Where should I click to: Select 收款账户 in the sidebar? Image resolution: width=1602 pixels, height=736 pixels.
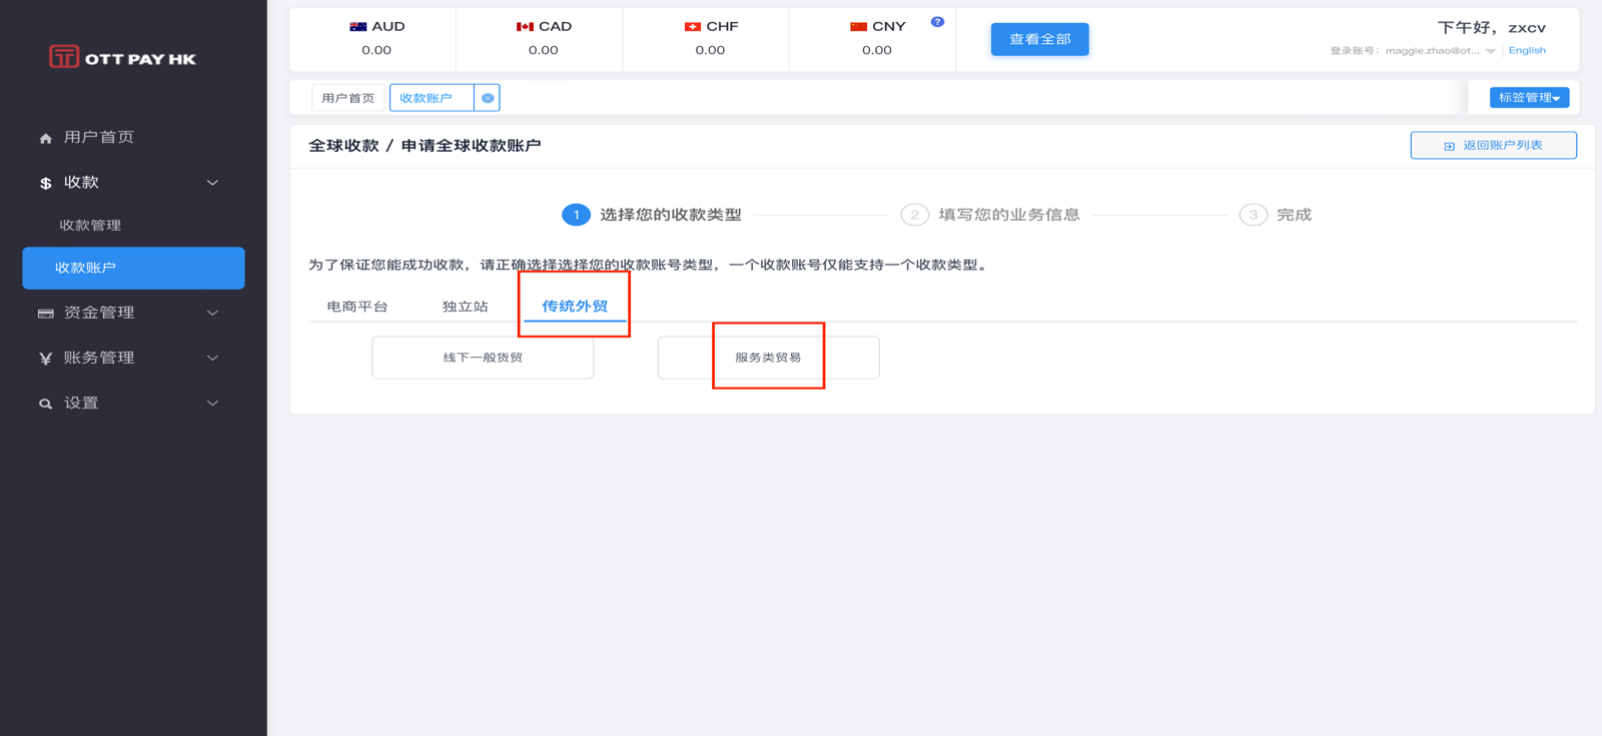133,268
